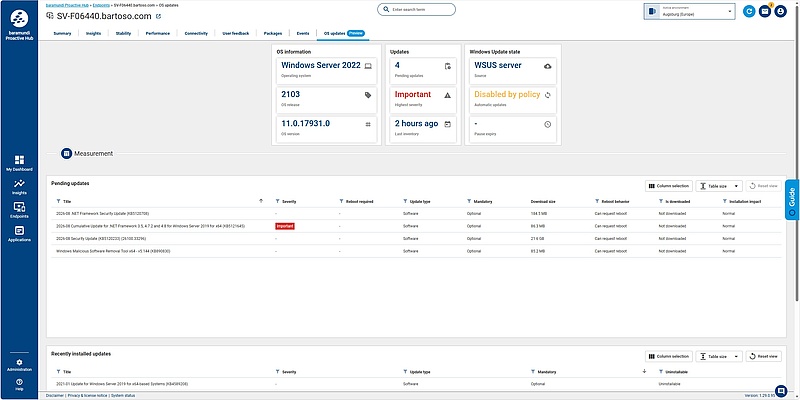This screenshot has height=400, width=800.
Task: Select the 2026-08 Security Update row
Action: point(416,238)
